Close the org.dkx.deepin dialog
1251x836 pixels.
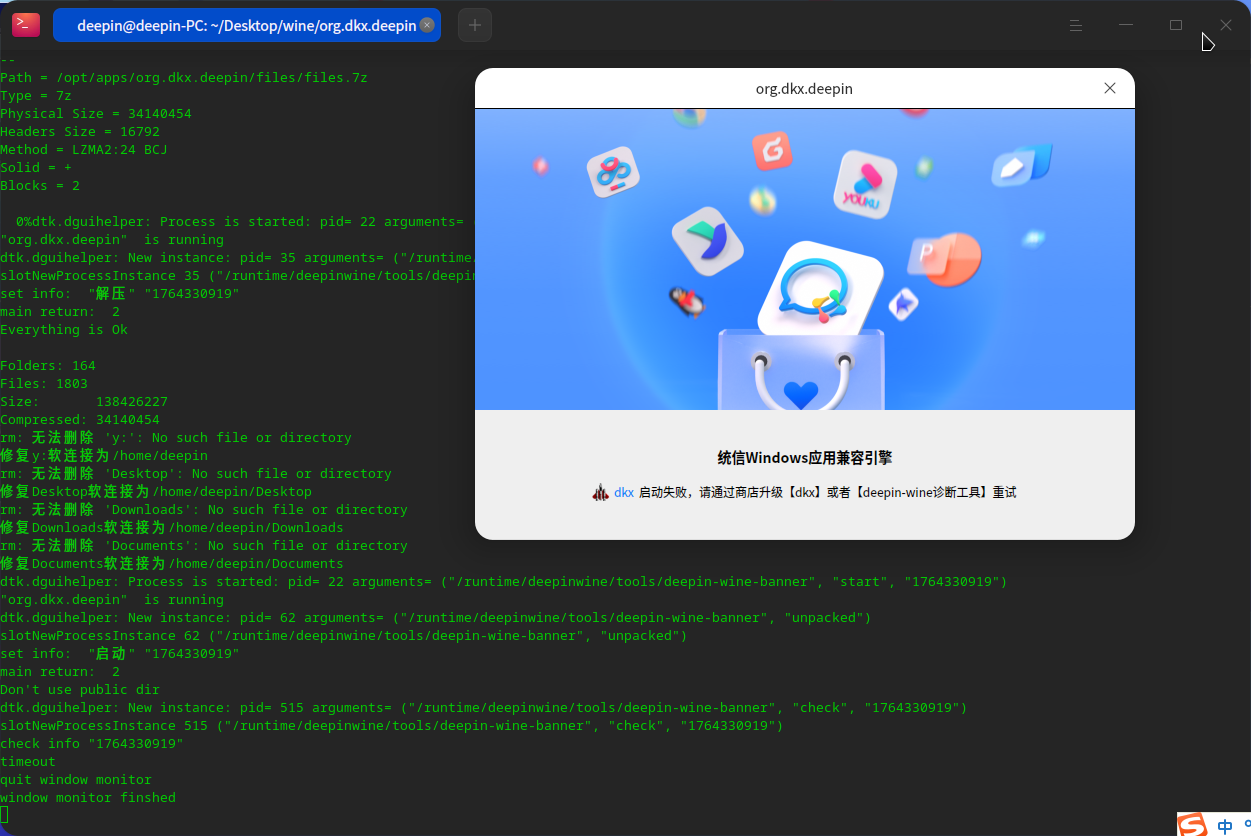(x=1110, y=88)
